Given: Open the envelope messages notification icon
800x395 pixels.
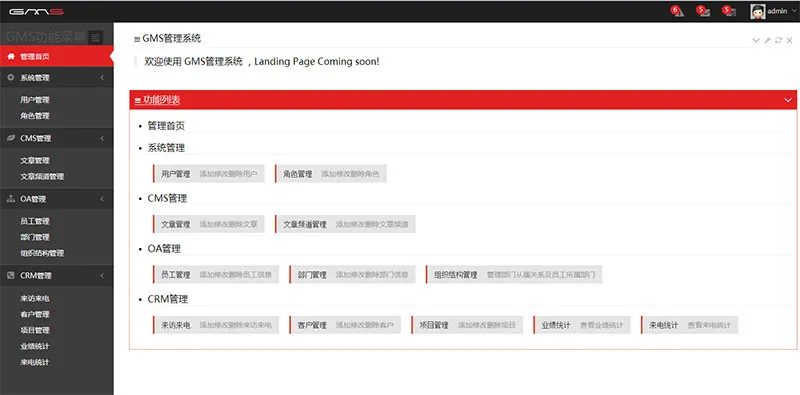Looking at the screenshot, I should (x=704, y=11).
